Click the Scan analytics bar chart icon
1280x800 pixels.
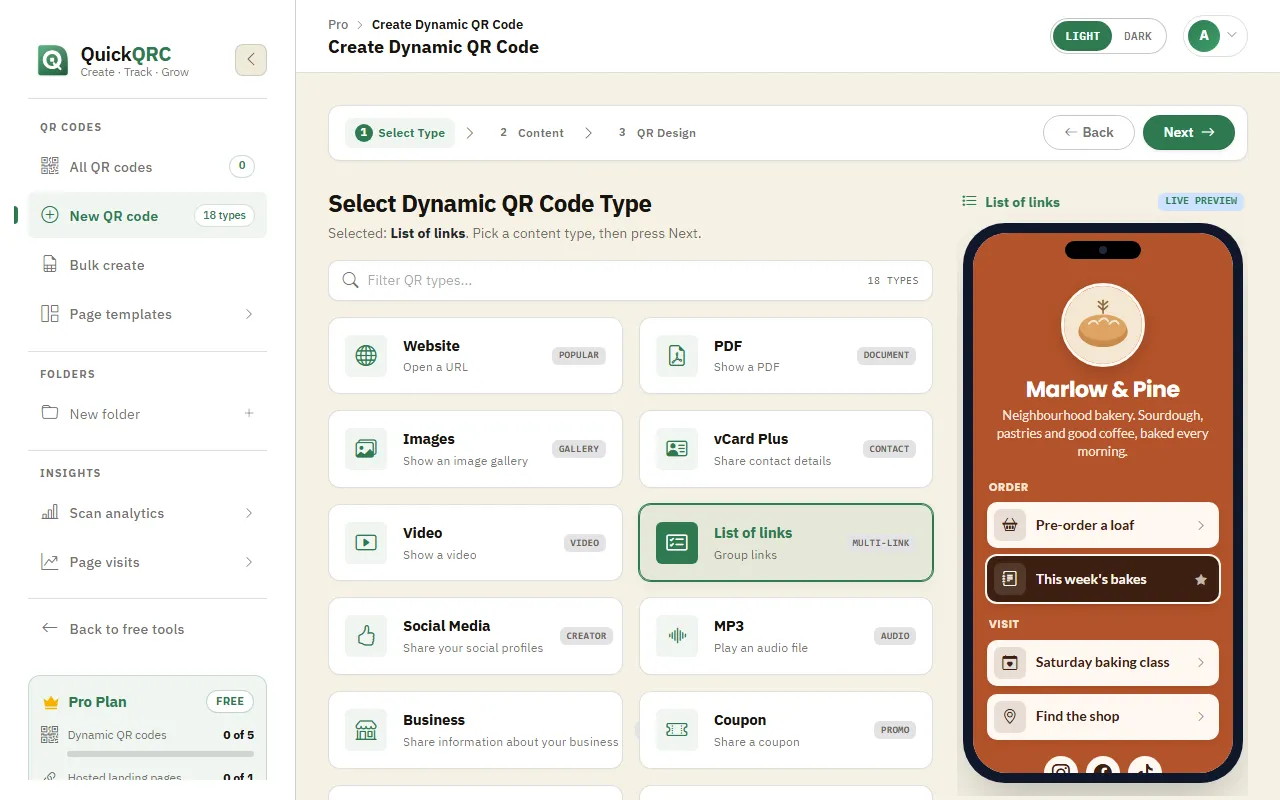click(49, 513)
